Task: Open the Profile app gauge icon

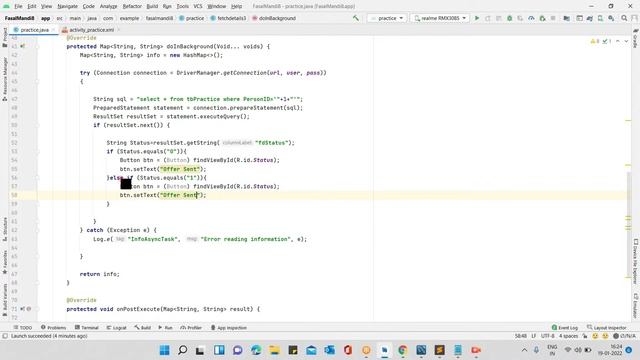Action: point(531,18)
